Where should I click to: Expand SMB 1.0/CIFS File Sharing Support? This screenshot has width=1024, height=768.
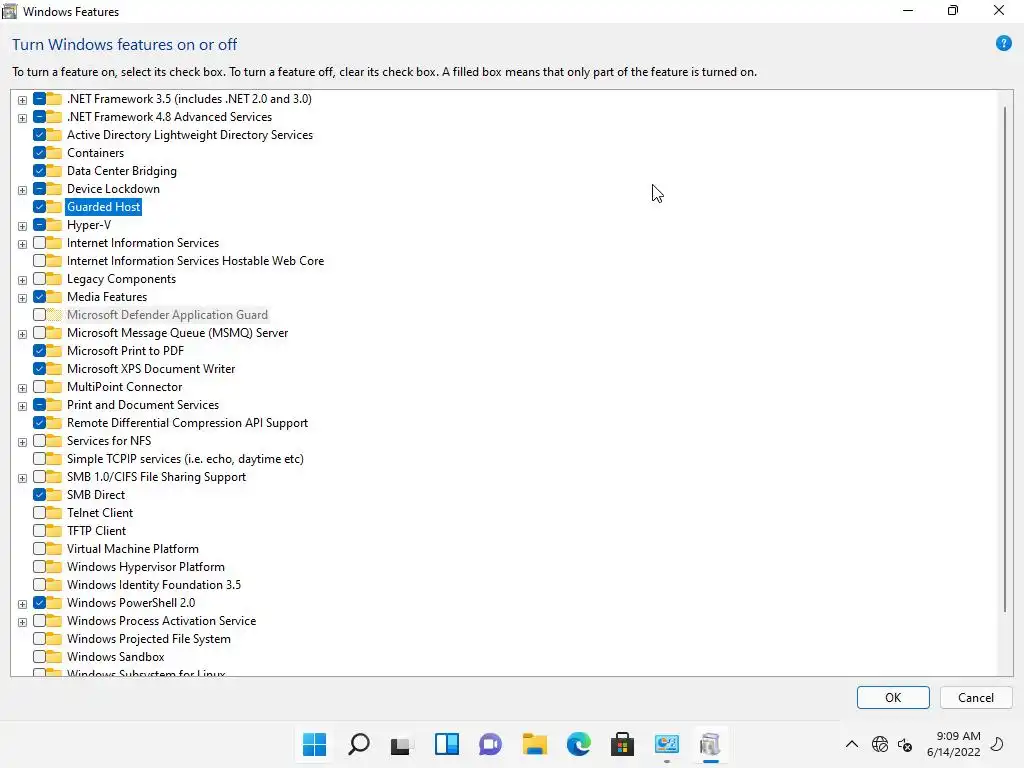(x=22, y=478)
